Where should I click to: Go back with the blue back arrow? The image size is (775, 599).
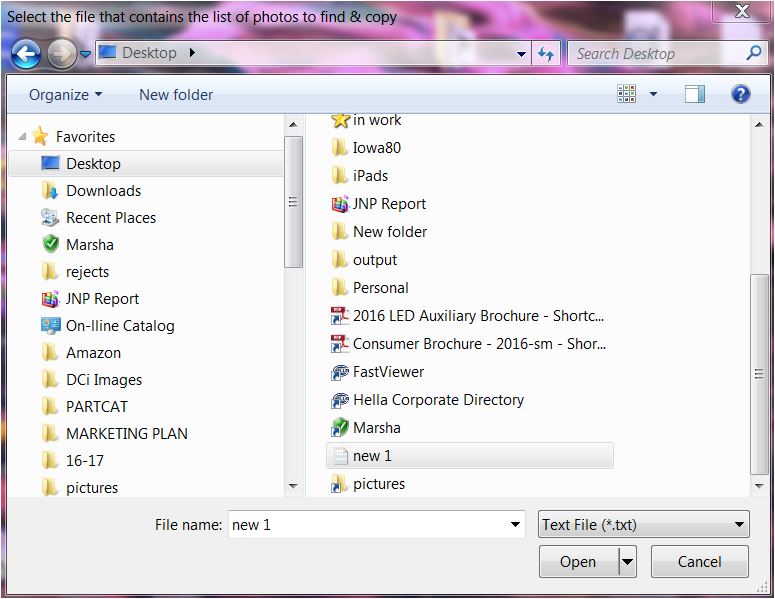click(x=26, y=54)
